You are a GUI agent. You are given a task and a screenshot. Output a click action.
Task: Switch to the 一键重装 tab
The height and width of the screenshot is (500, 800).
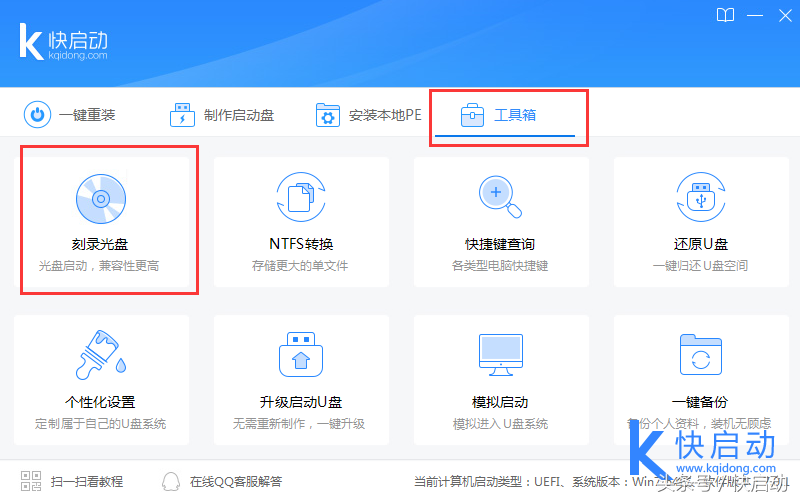[x=87, y=115]
